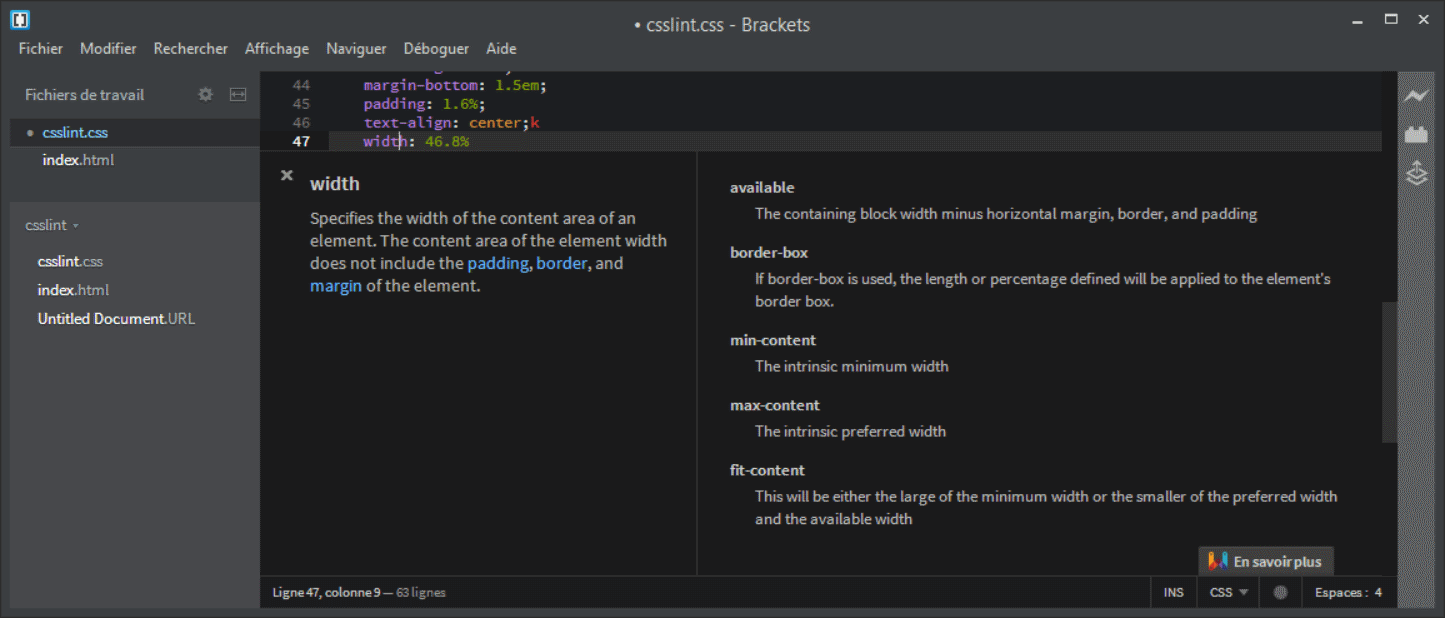The image size is (1445, 618).
Task: Follow the margin link in description
Action: (336, 286)
